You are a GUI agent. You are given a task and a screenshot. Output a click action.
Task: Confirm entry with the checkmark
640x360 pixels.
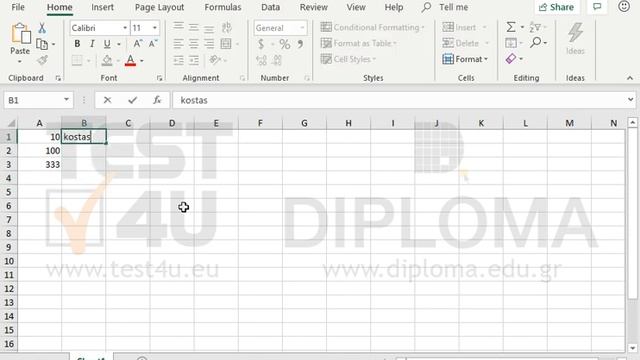[132, 100]
